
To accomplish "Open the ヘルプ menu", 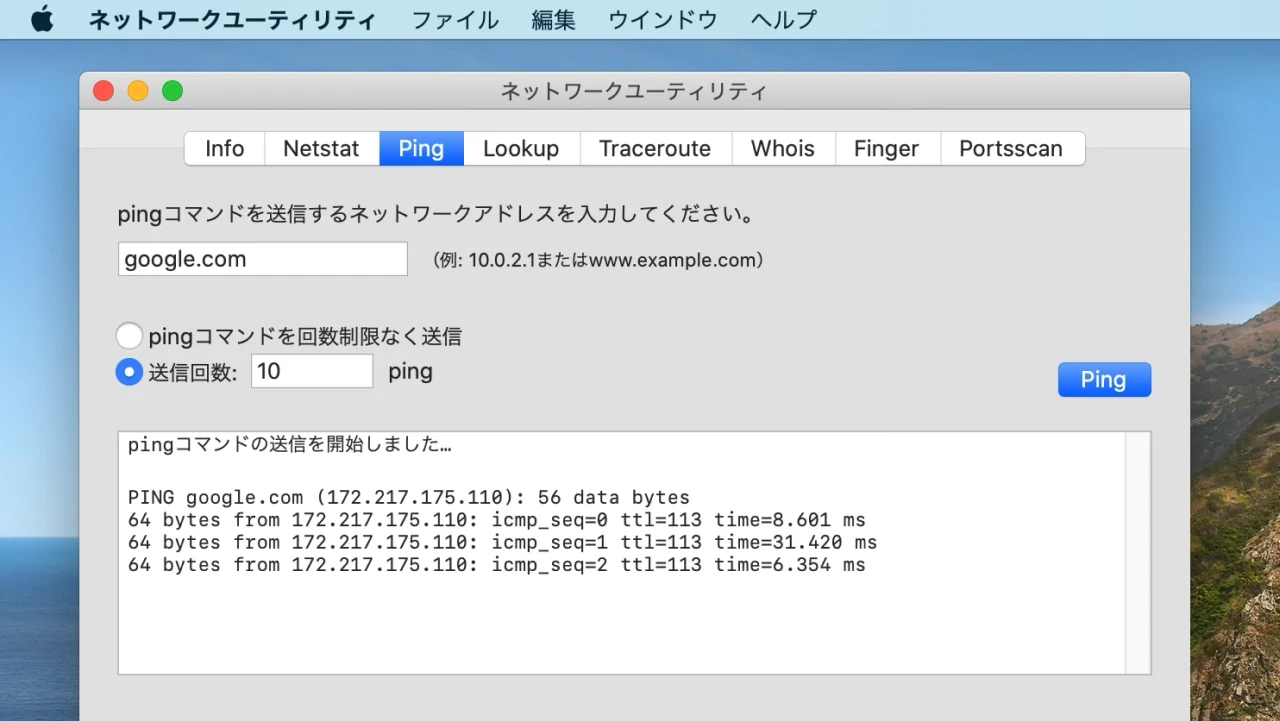I will coord(782,19).
